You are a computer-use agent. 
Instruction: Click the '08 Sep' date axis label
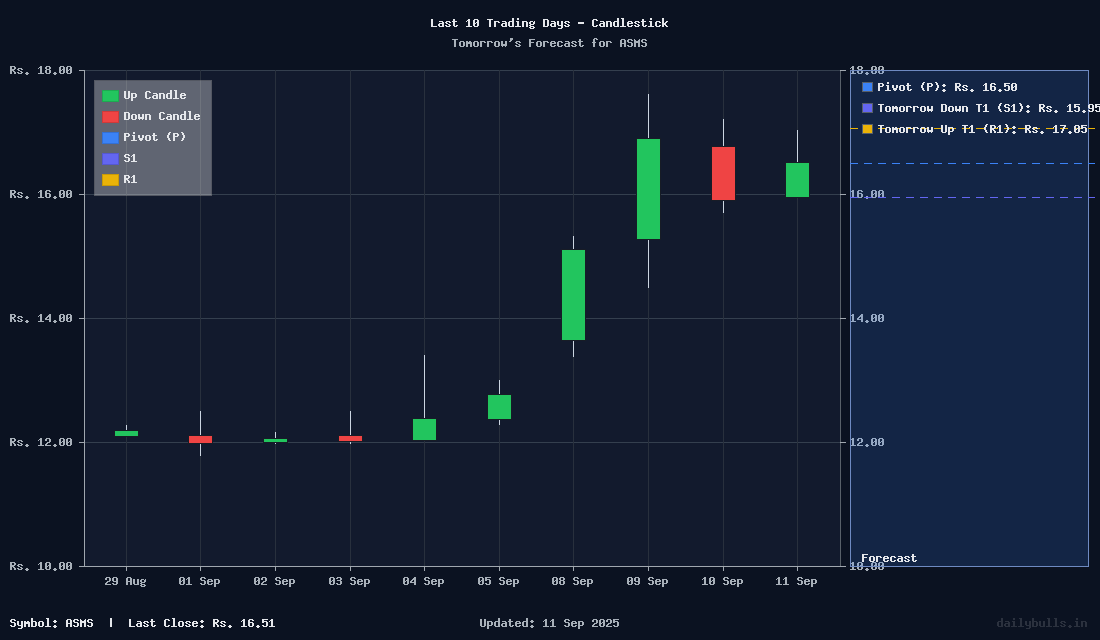[x=572, y=581]
